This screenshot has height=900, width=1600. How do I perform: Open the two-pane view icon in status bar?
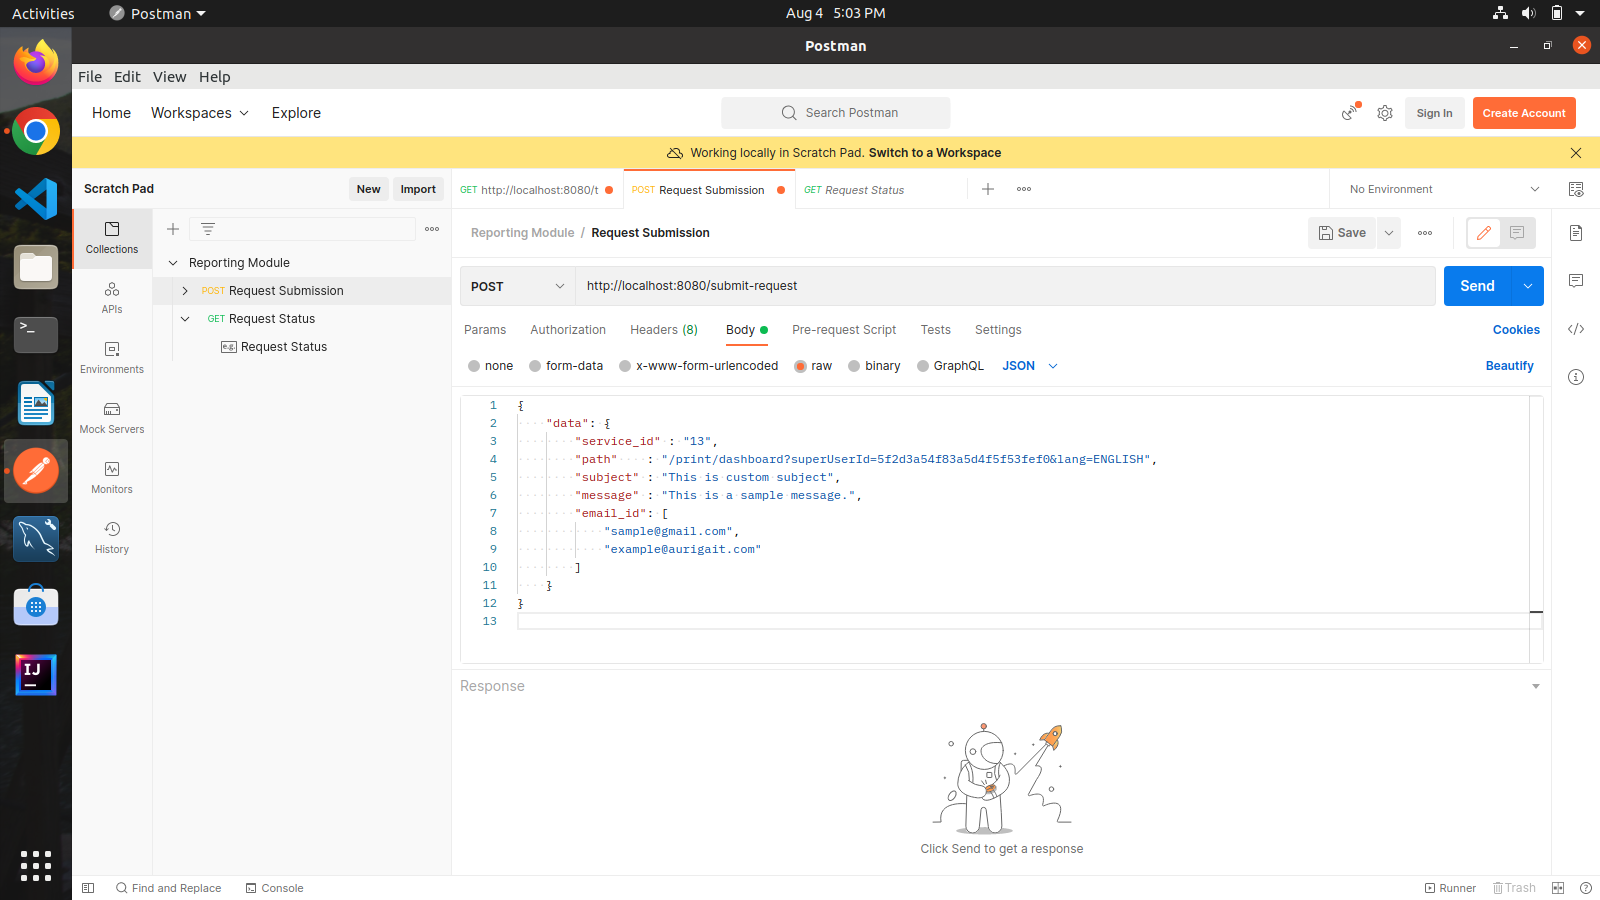(x=1558, y=888)
